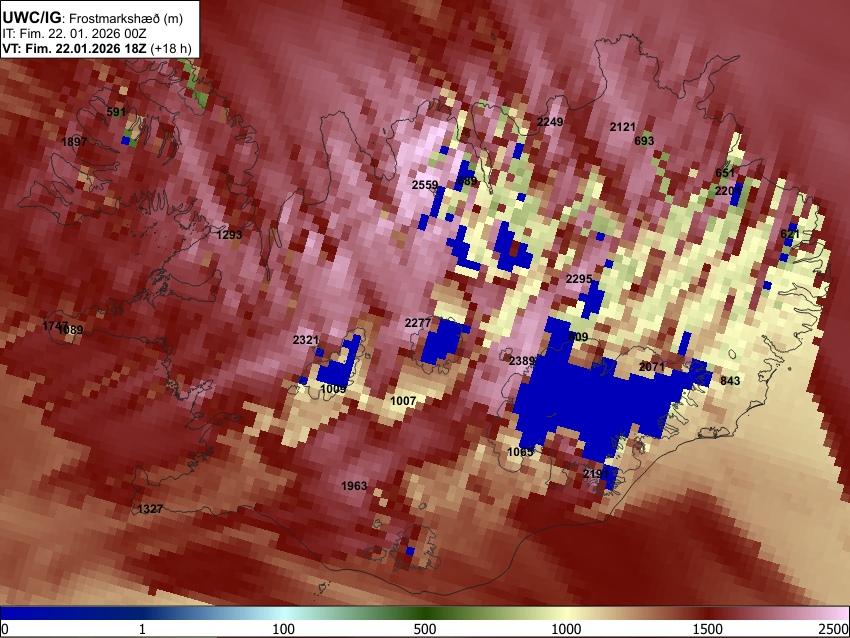Viewport: 850px width, 638px height.
Task: Click the map value 1065
Action: coord(520,452)
